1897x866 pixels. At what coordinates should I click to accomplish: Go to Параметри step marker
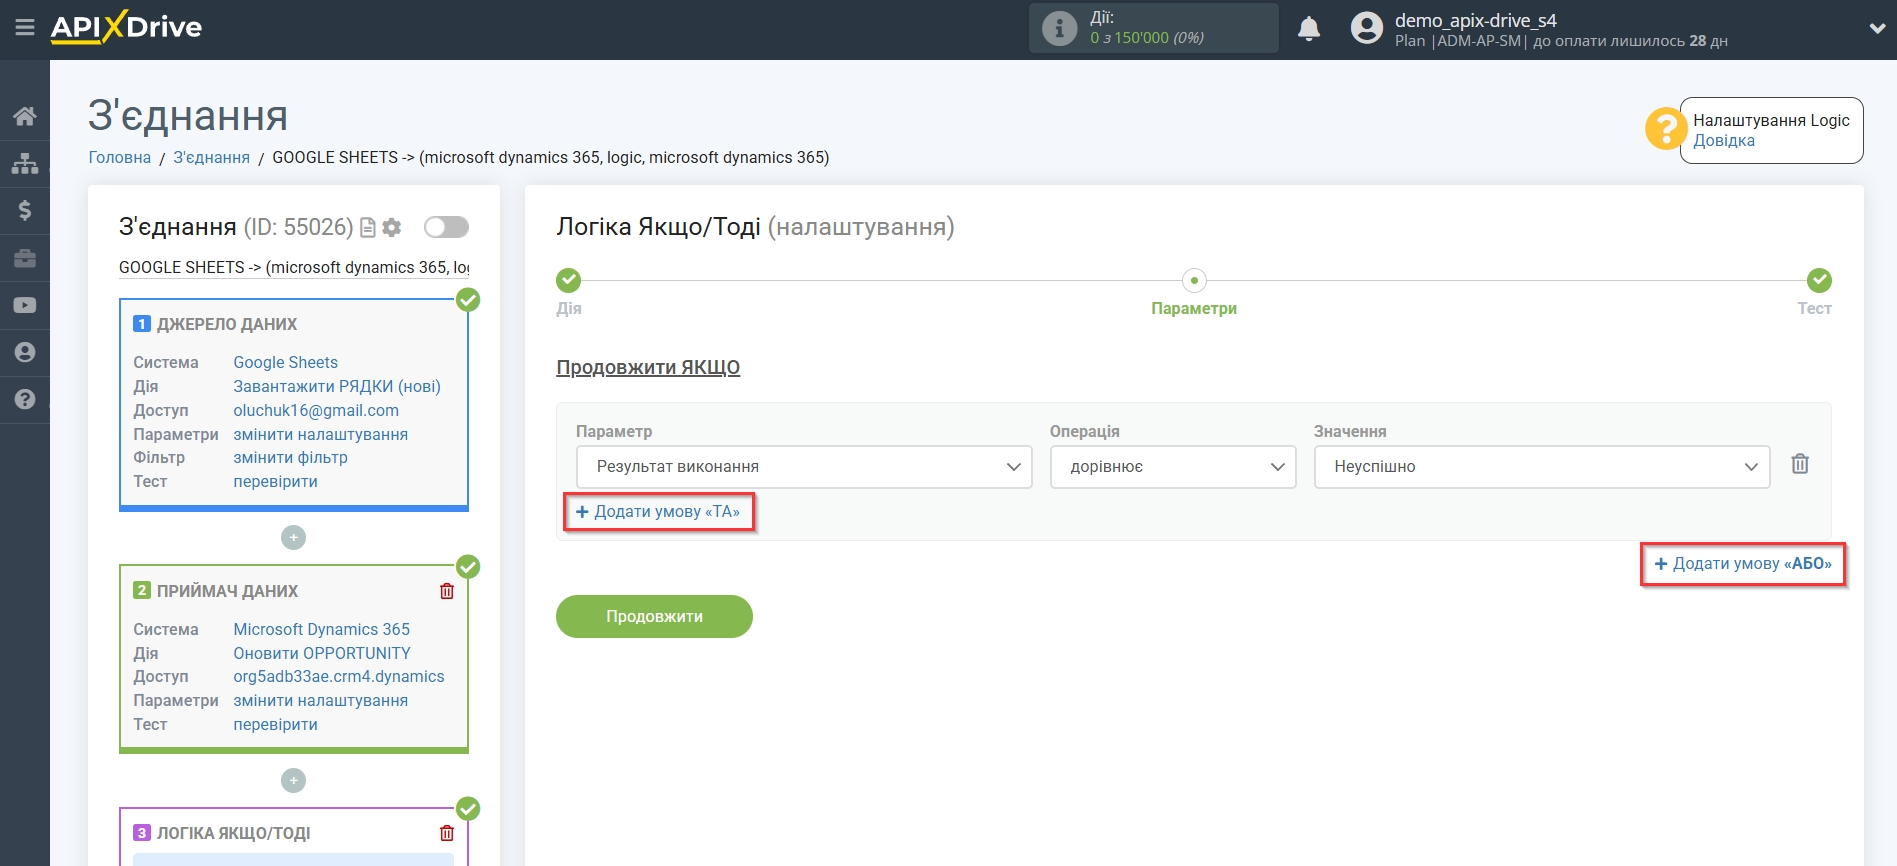point(1194,280)
